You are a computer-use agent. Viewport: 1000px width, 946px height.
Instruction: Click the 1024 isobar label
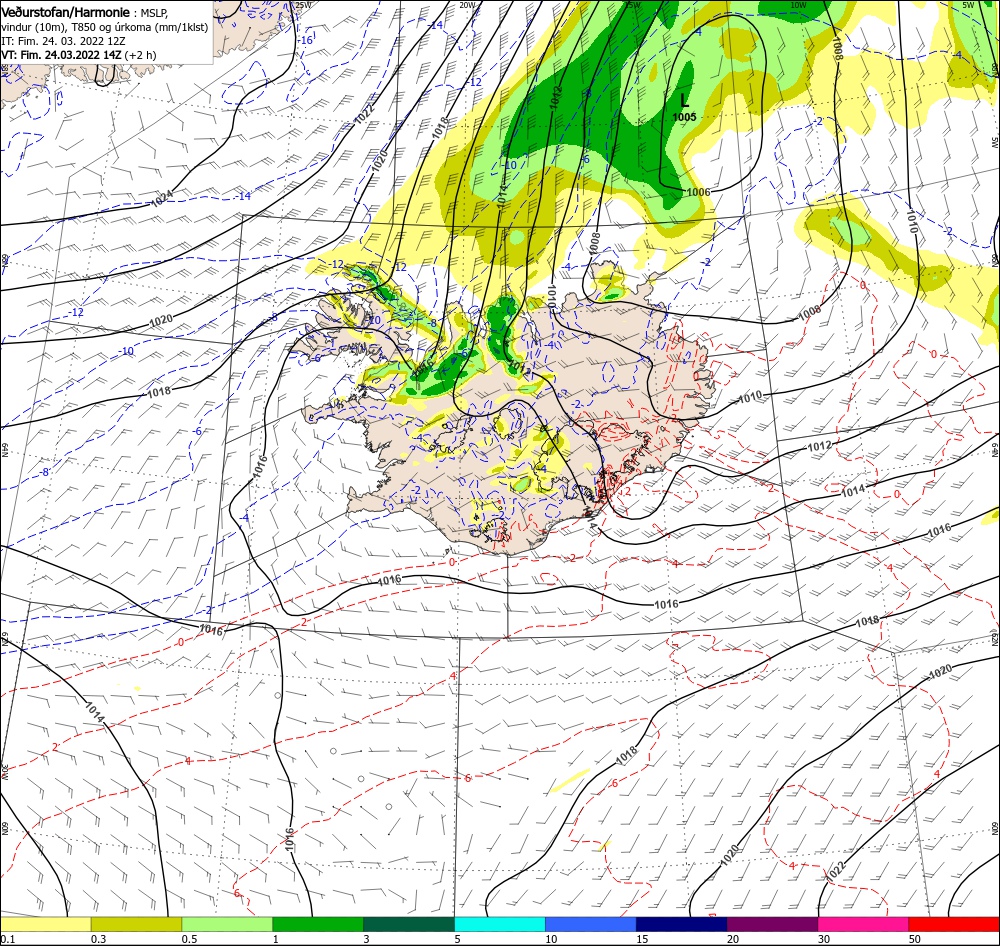click(162, 200)
